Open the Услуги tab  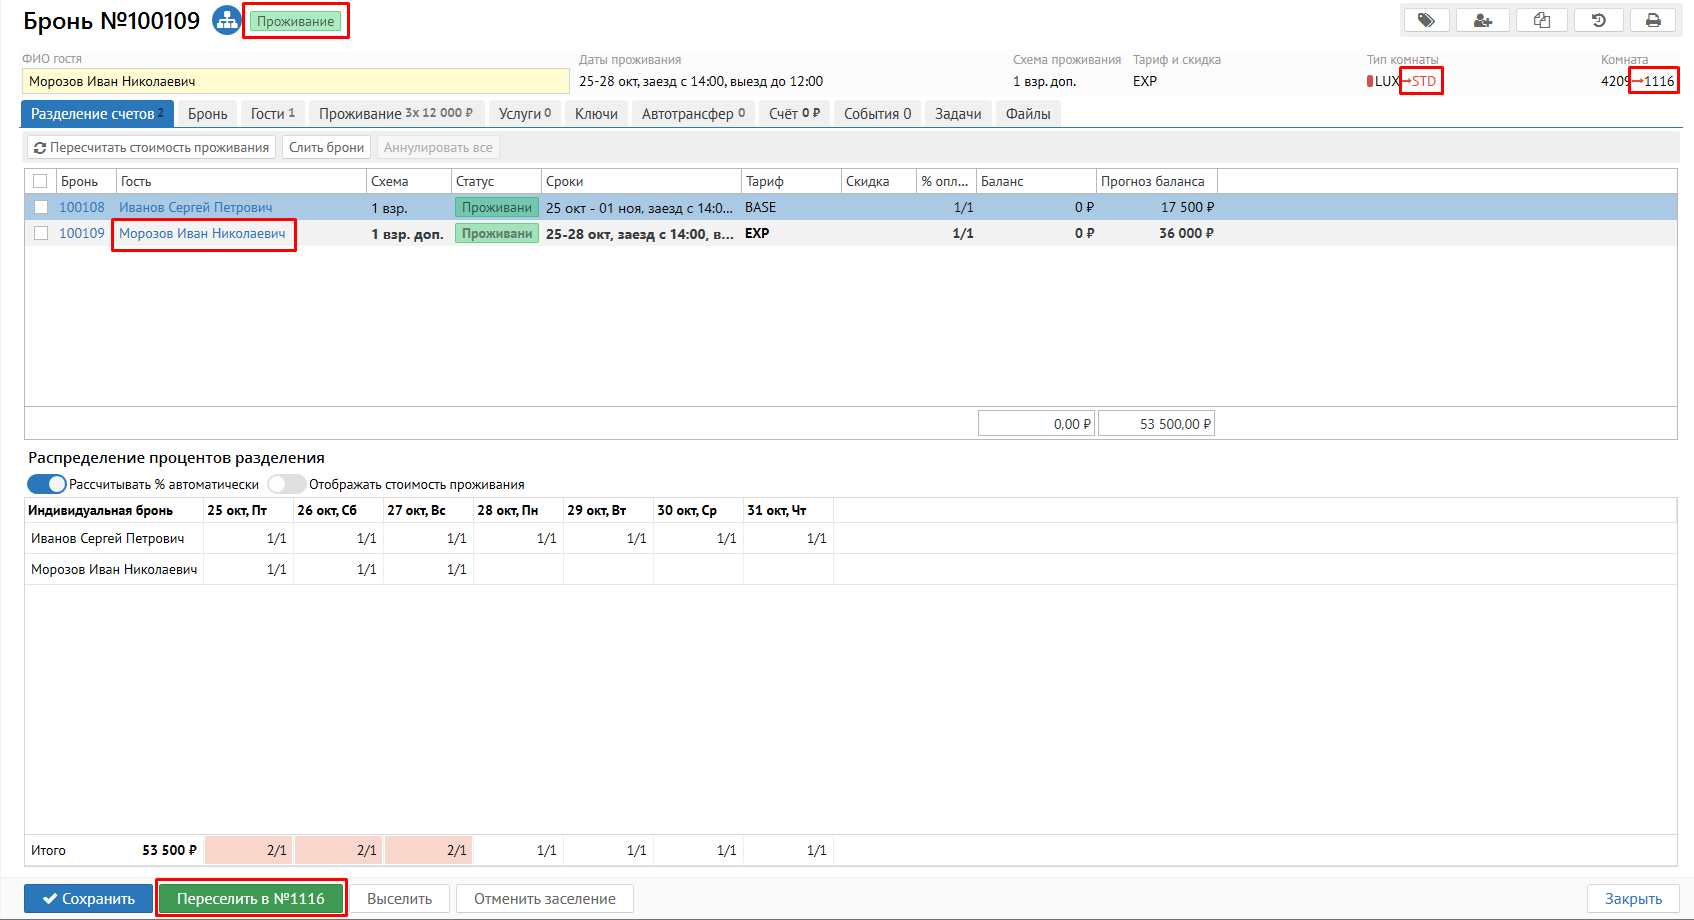coord(524,114)
